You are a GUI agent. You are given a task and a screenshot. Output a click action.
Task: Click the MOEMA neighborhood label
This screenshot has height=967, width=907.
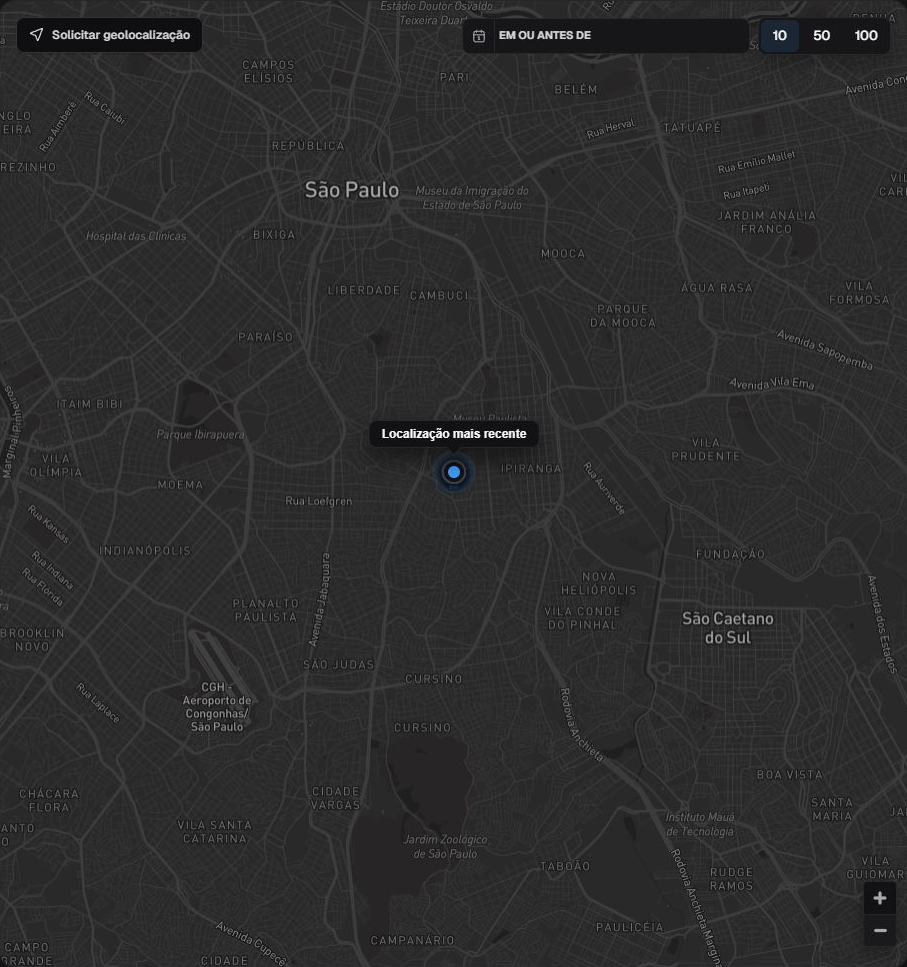[x=180, y=485]
